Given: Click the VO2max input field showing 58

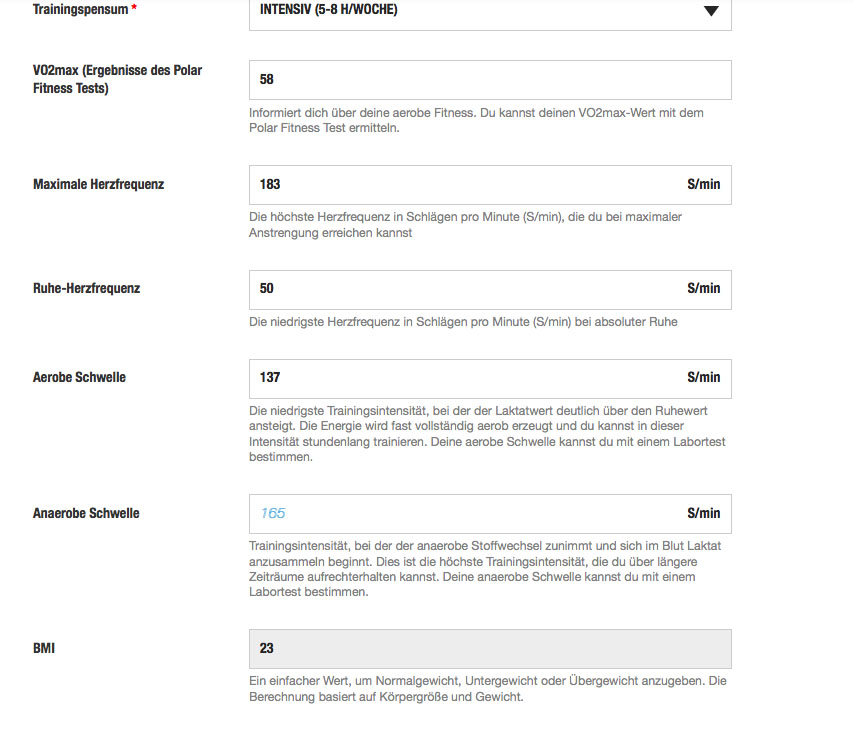Looking at the screenshot, I should (x=489, y=80).
